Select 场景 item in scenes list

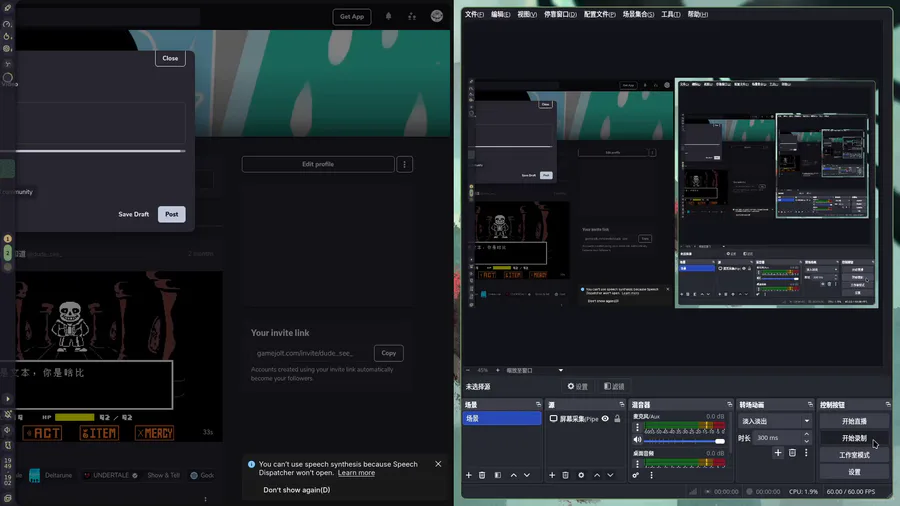pyautogui.click(x=502, y=419)
